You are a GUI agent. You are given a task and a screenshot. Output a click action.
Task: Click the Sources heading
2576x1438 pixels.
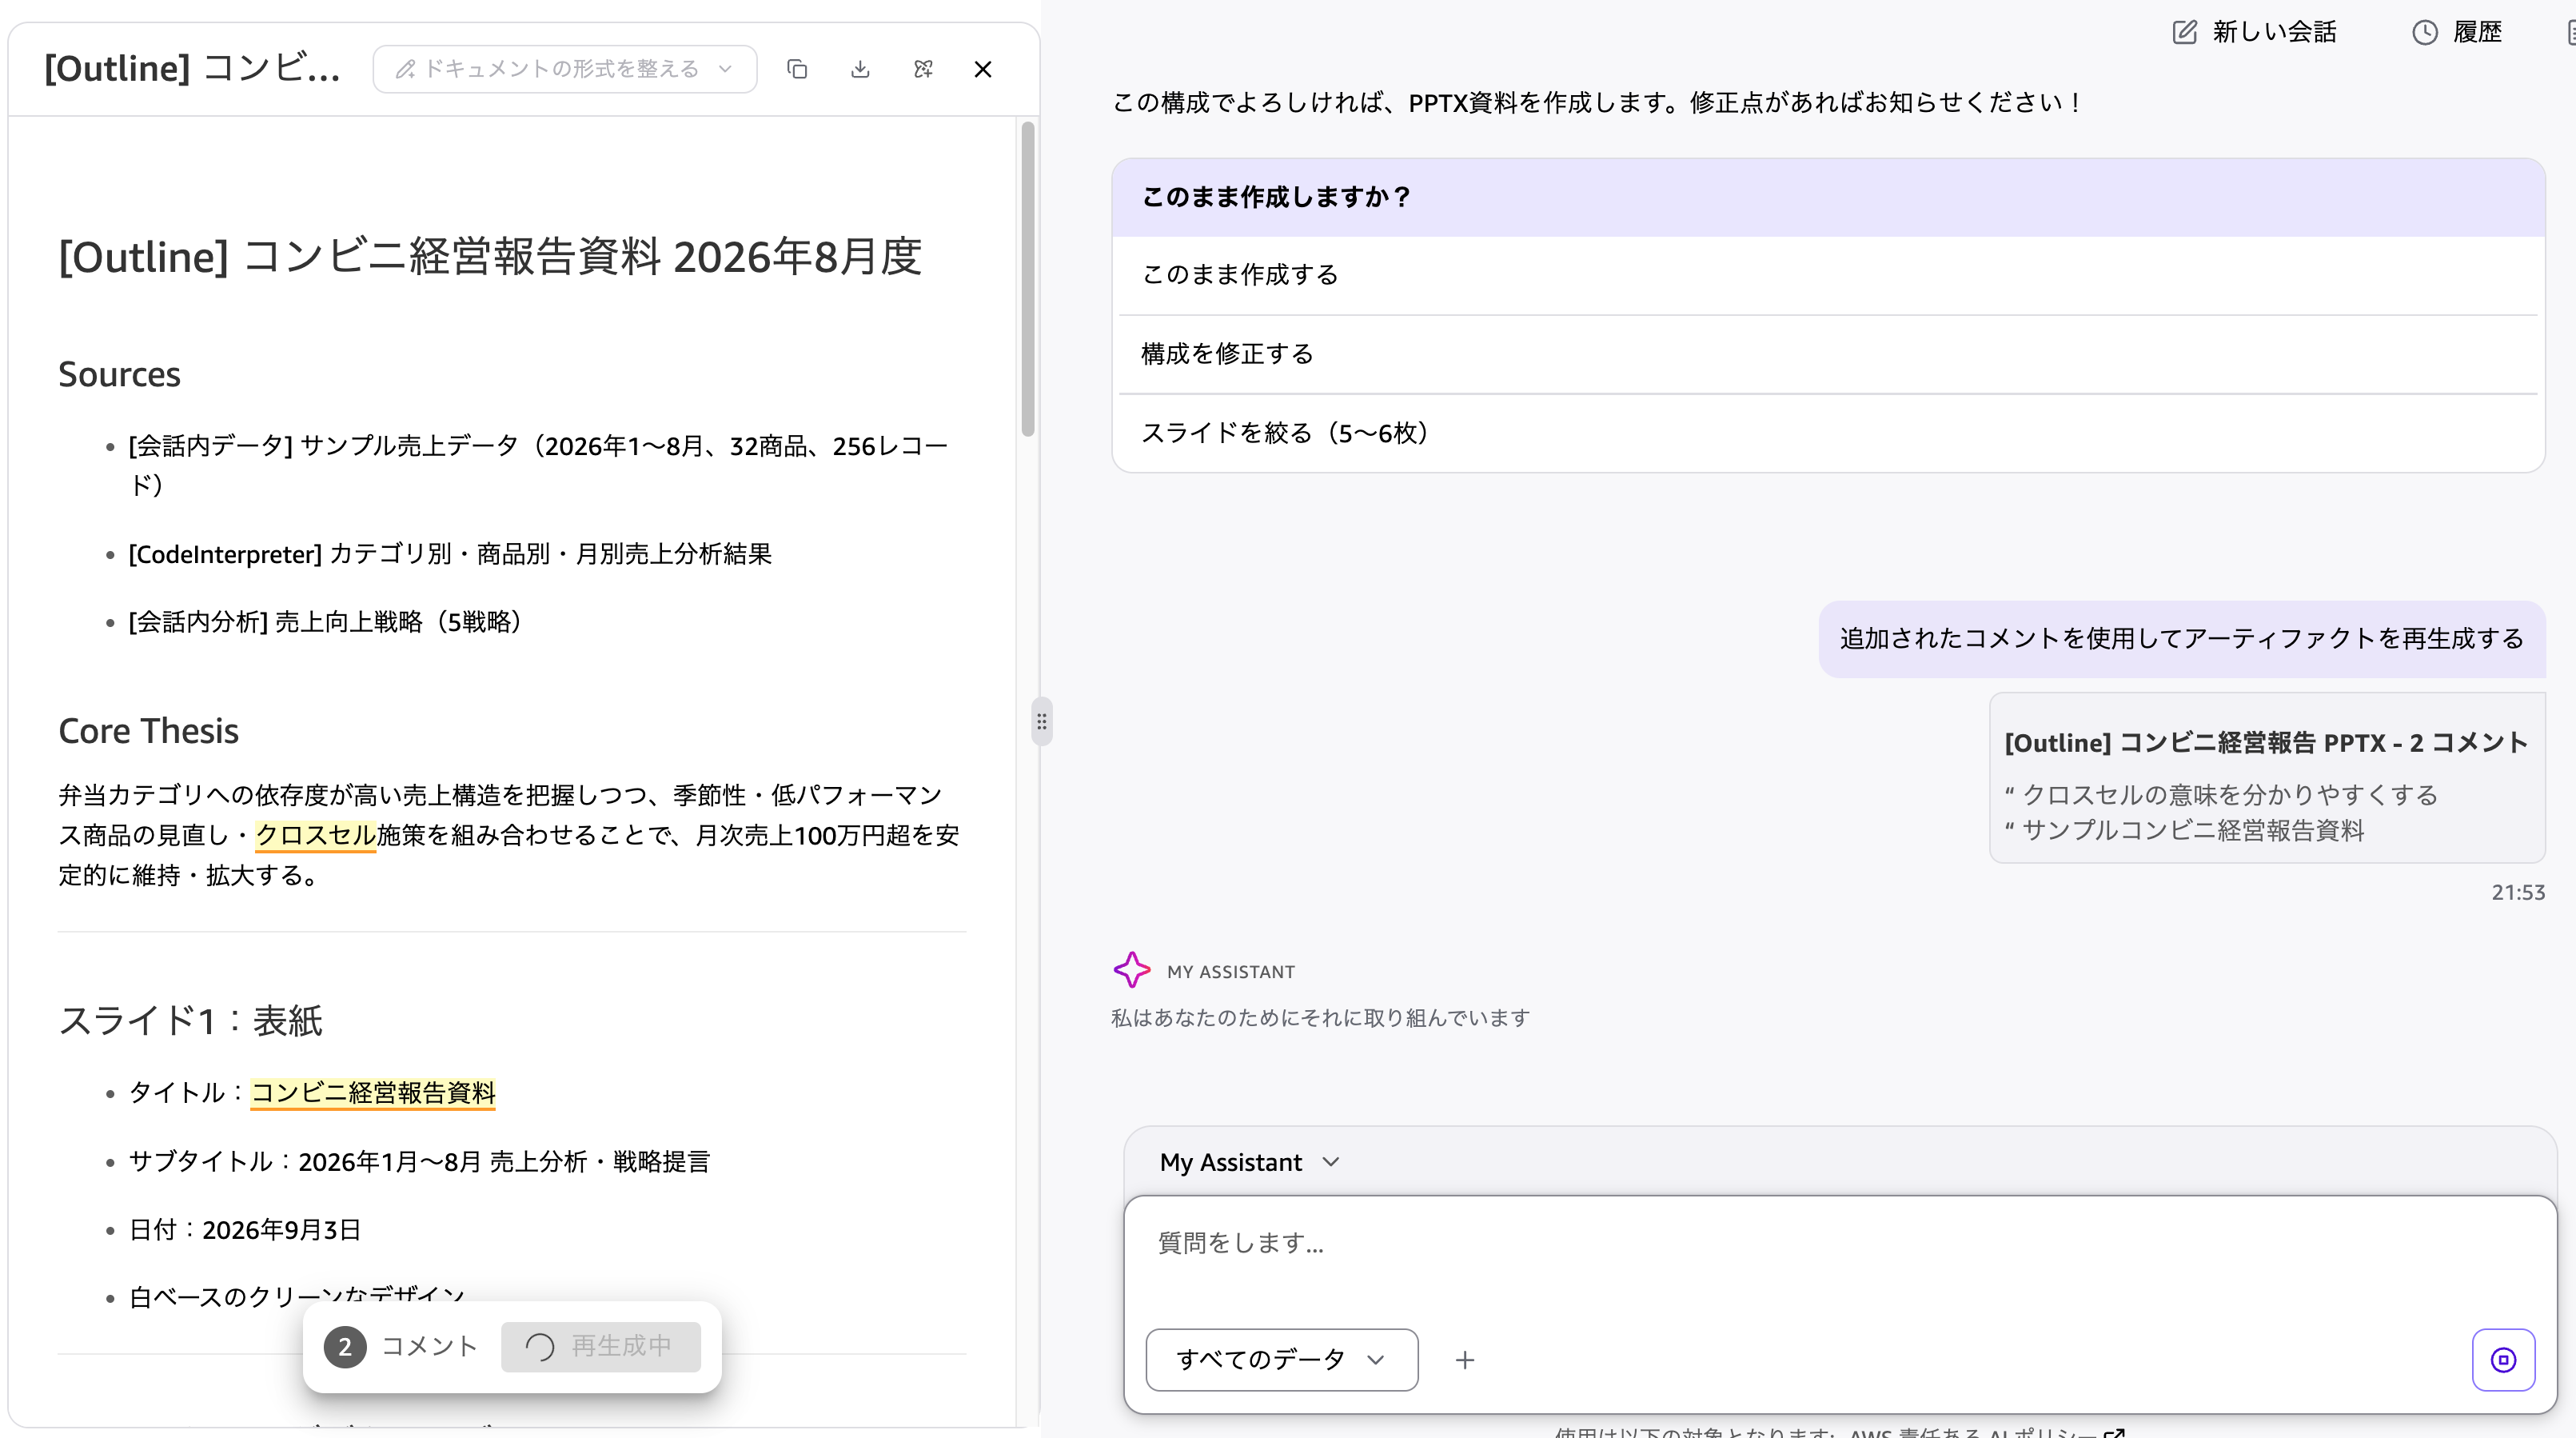coord(119,374)
